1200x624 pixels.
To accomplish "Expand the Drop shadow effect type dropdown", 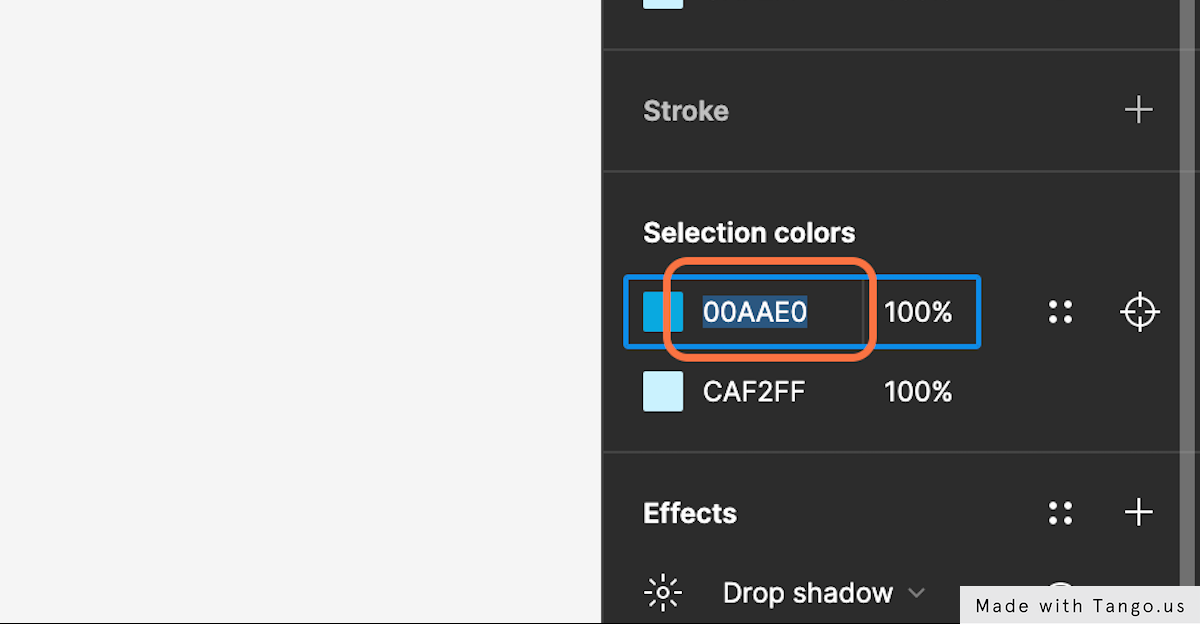I will click(x=824, y=593).
